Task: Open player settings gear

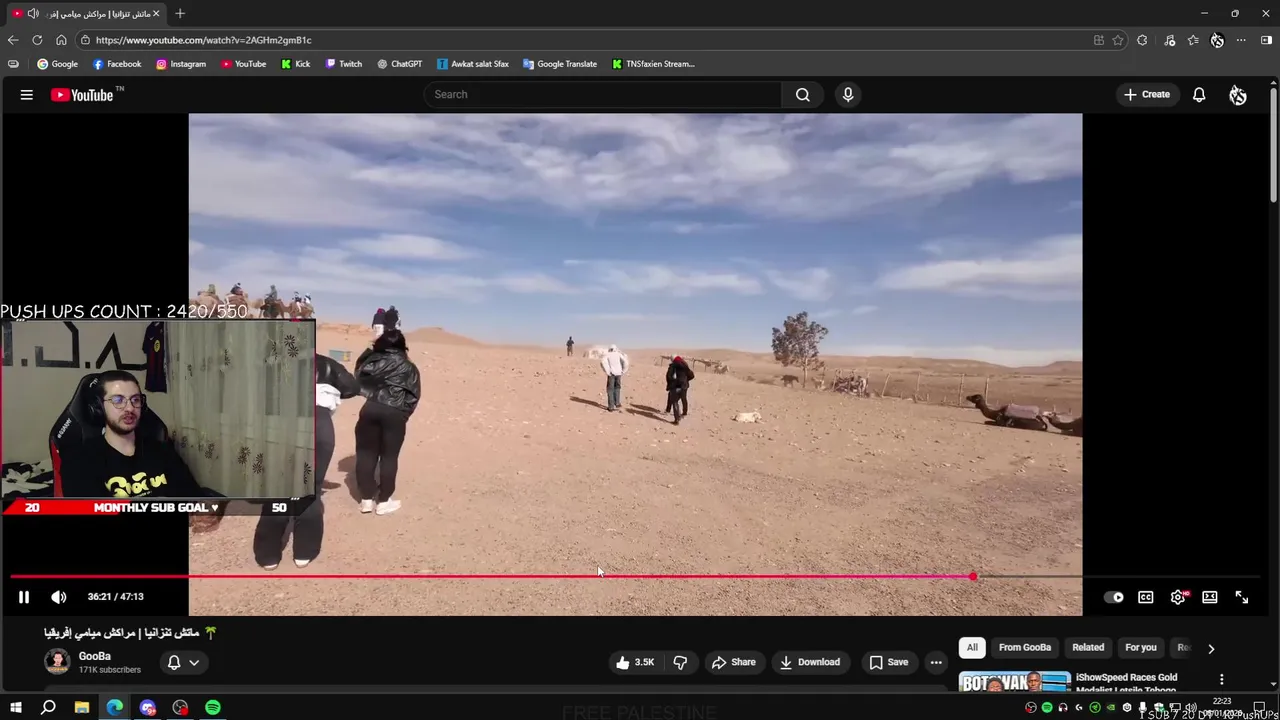Action: click(1178, 597)
